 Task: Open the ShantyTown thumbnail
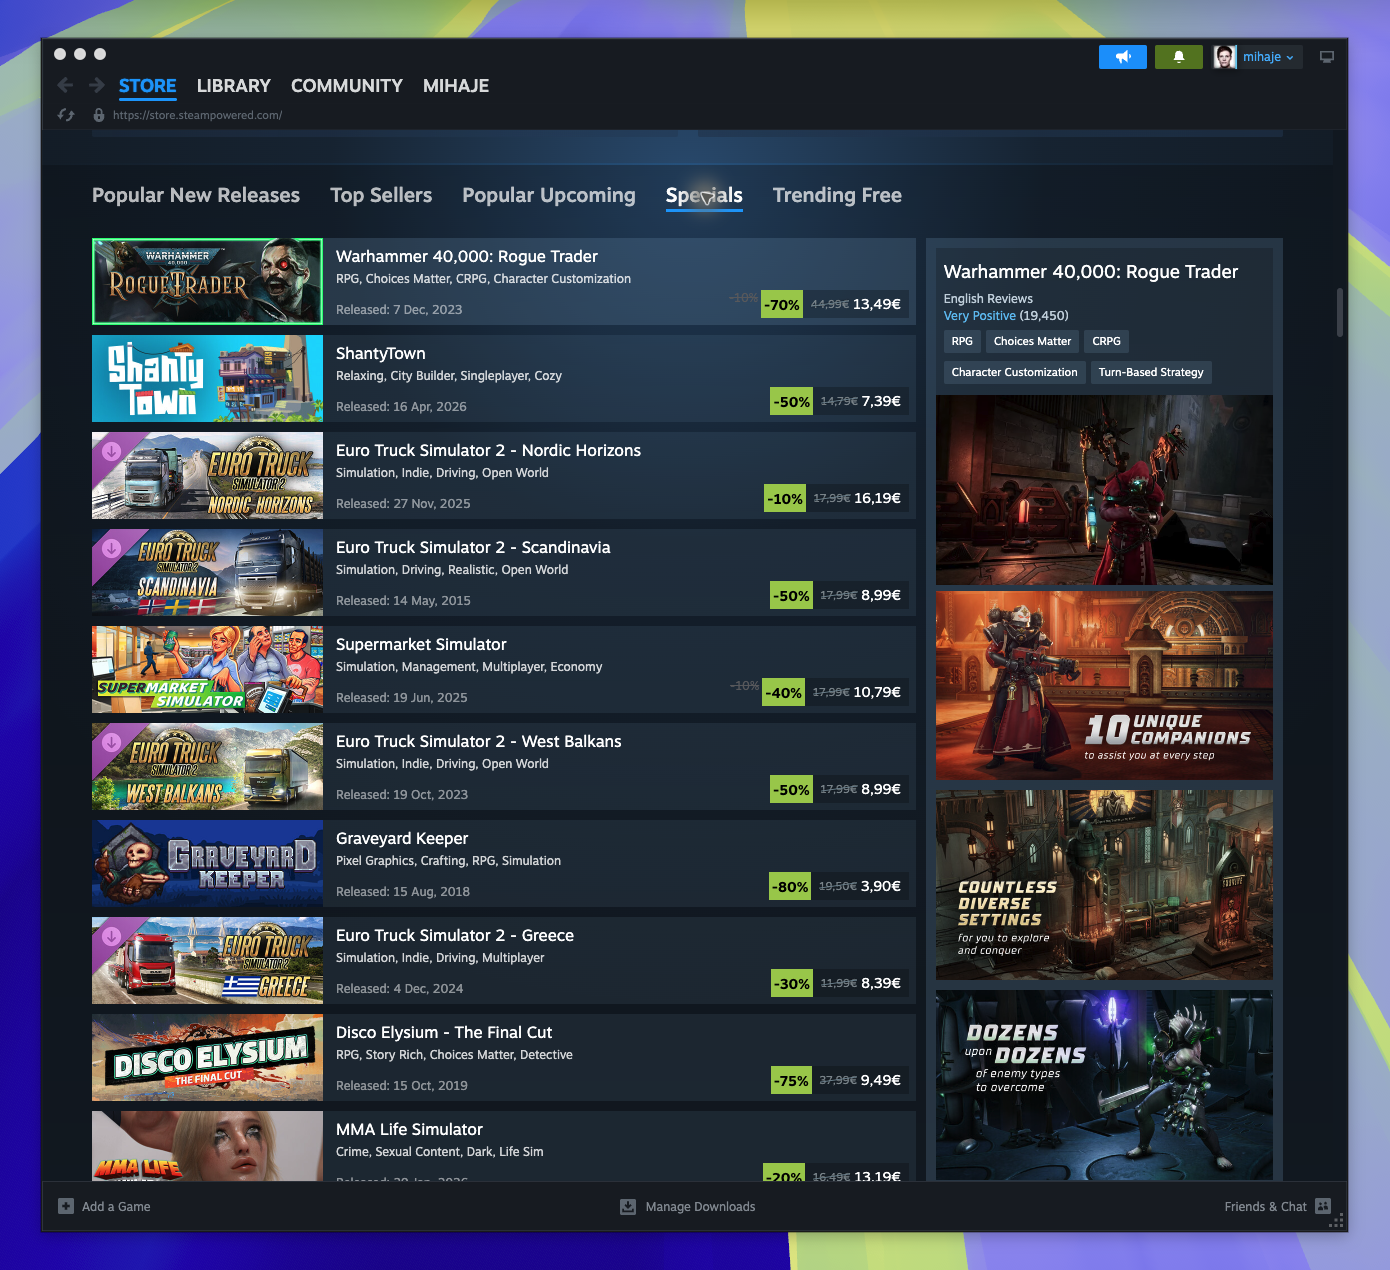pos(208,378)
